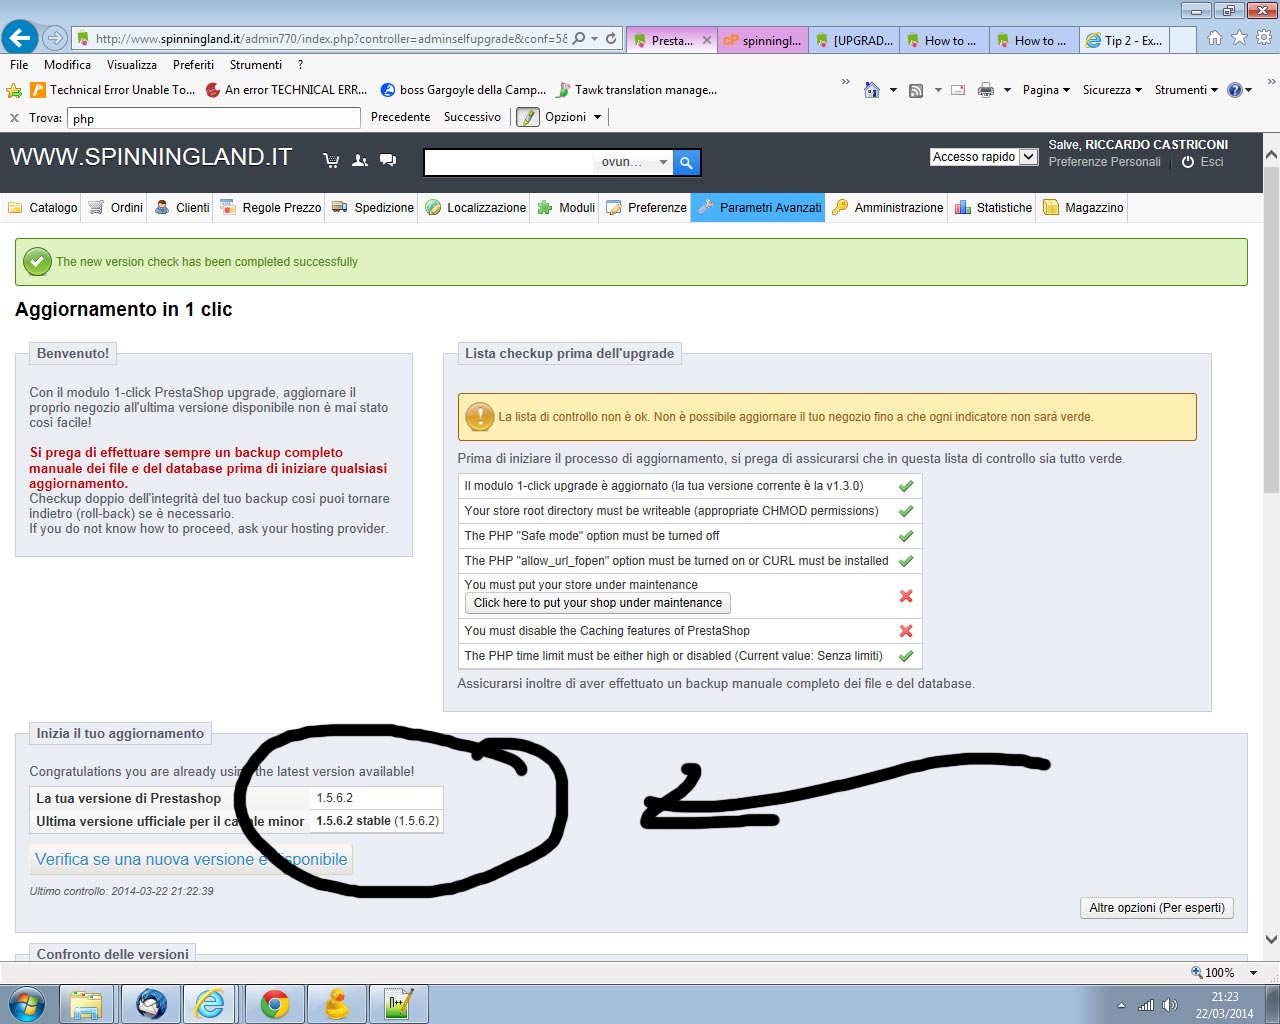This screenshot has height=1024, width=1280.
Task: Open the Accesso rapido dropdown
Action: coord(984,157)
